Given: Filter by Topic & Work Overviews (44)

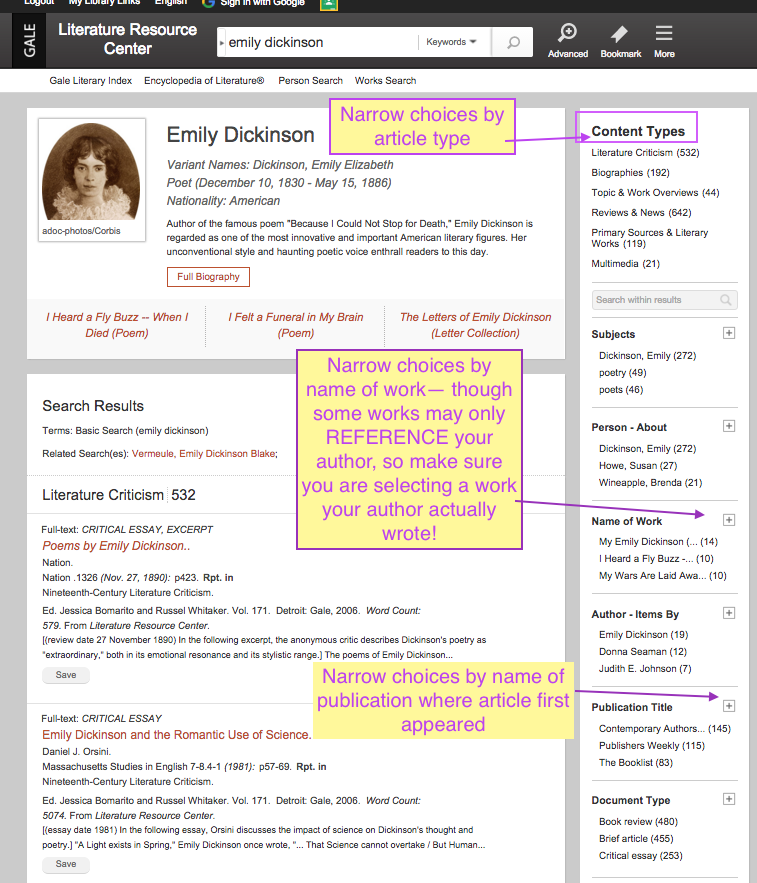Looking at the screenshot, I should pos(655,193).
